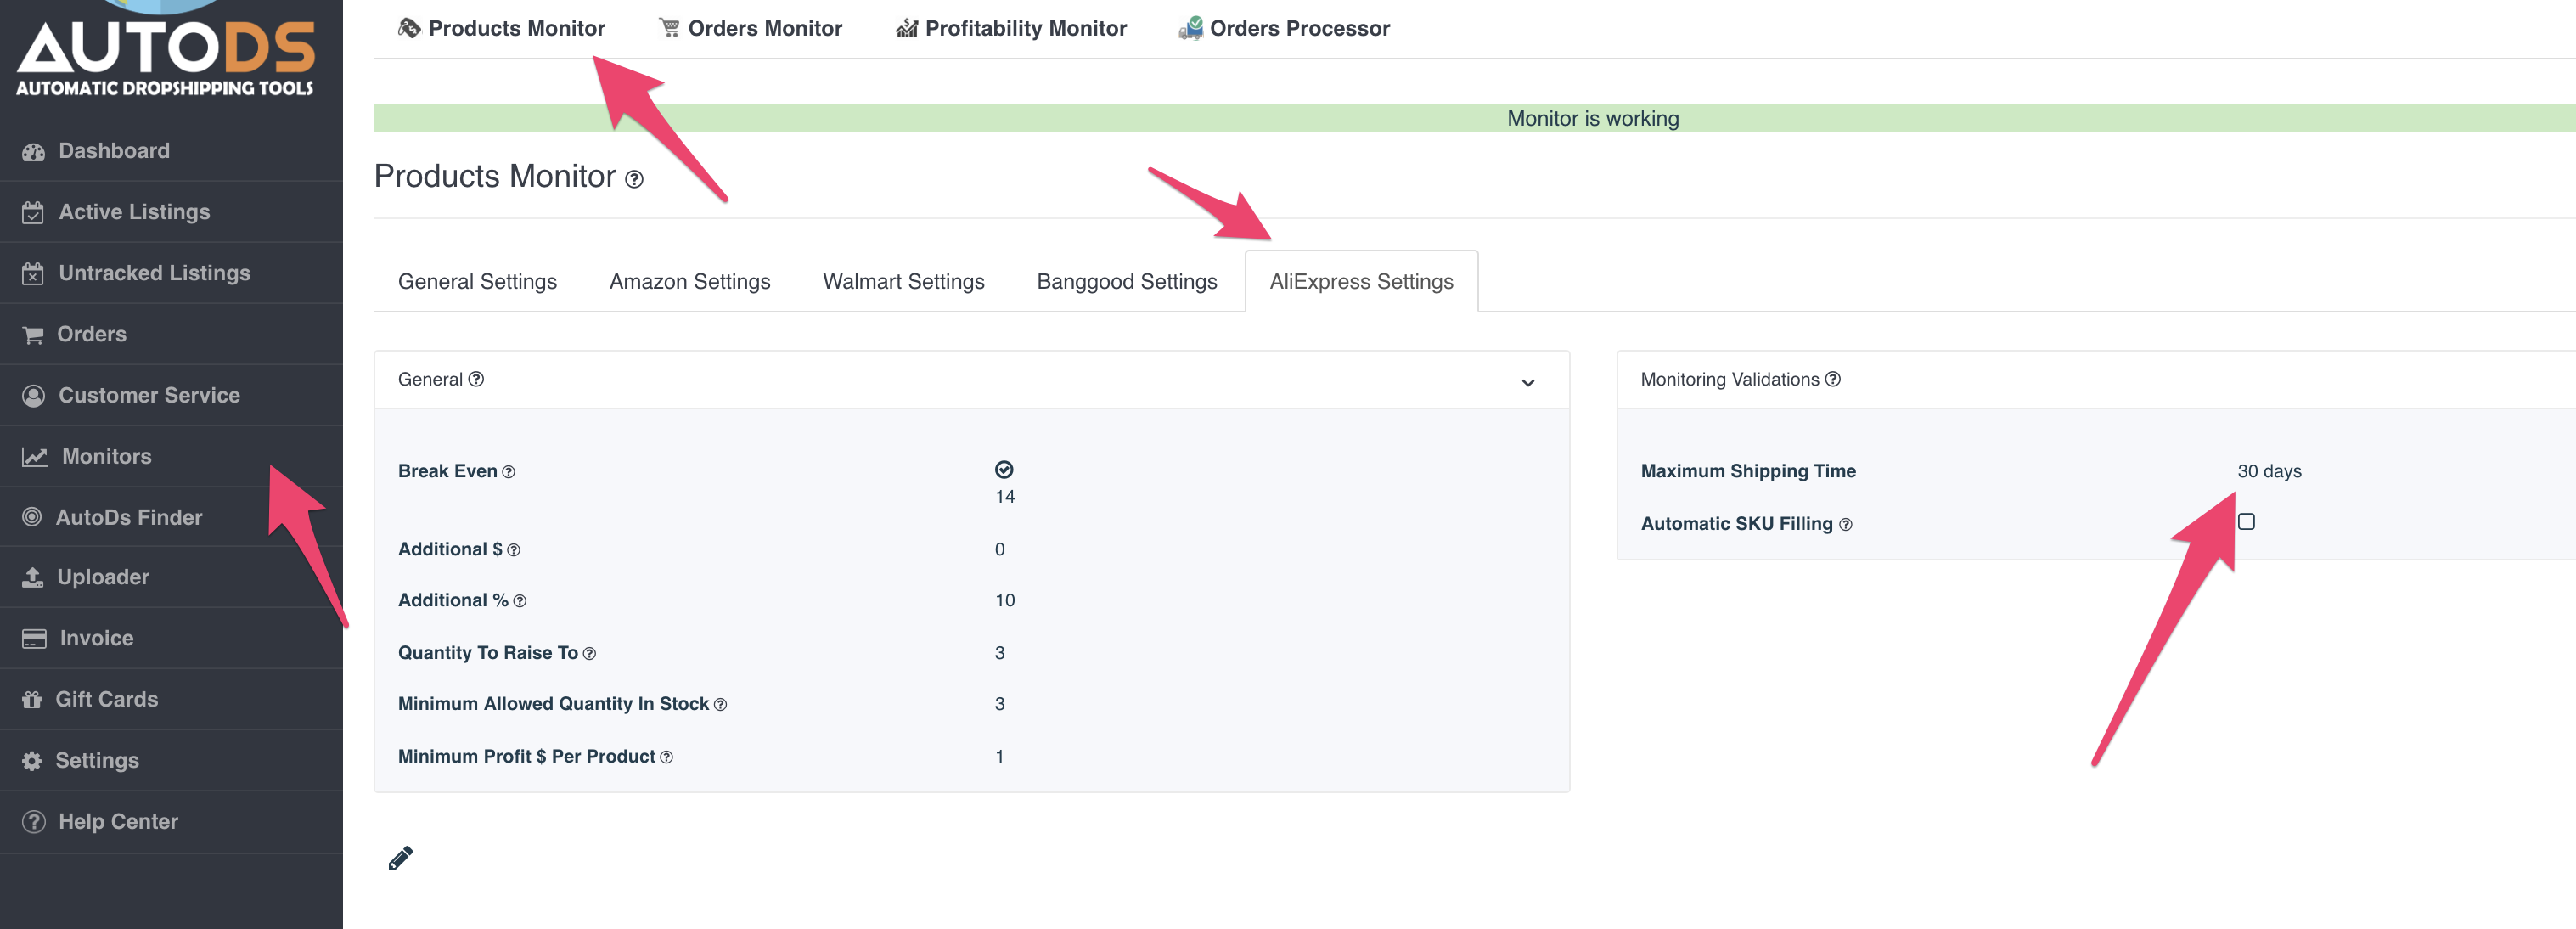Screen dimensions: 2576x929
Task: Click the Additional $ value 0
Action: click(x=999, y=550)
